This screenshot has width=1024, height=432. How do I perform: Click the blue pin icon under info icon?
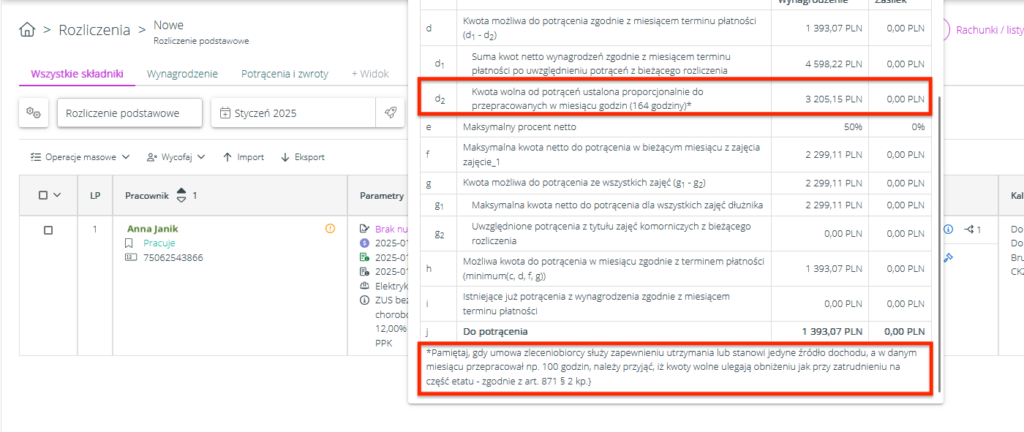pyautogui.click(x=949, y=256)
